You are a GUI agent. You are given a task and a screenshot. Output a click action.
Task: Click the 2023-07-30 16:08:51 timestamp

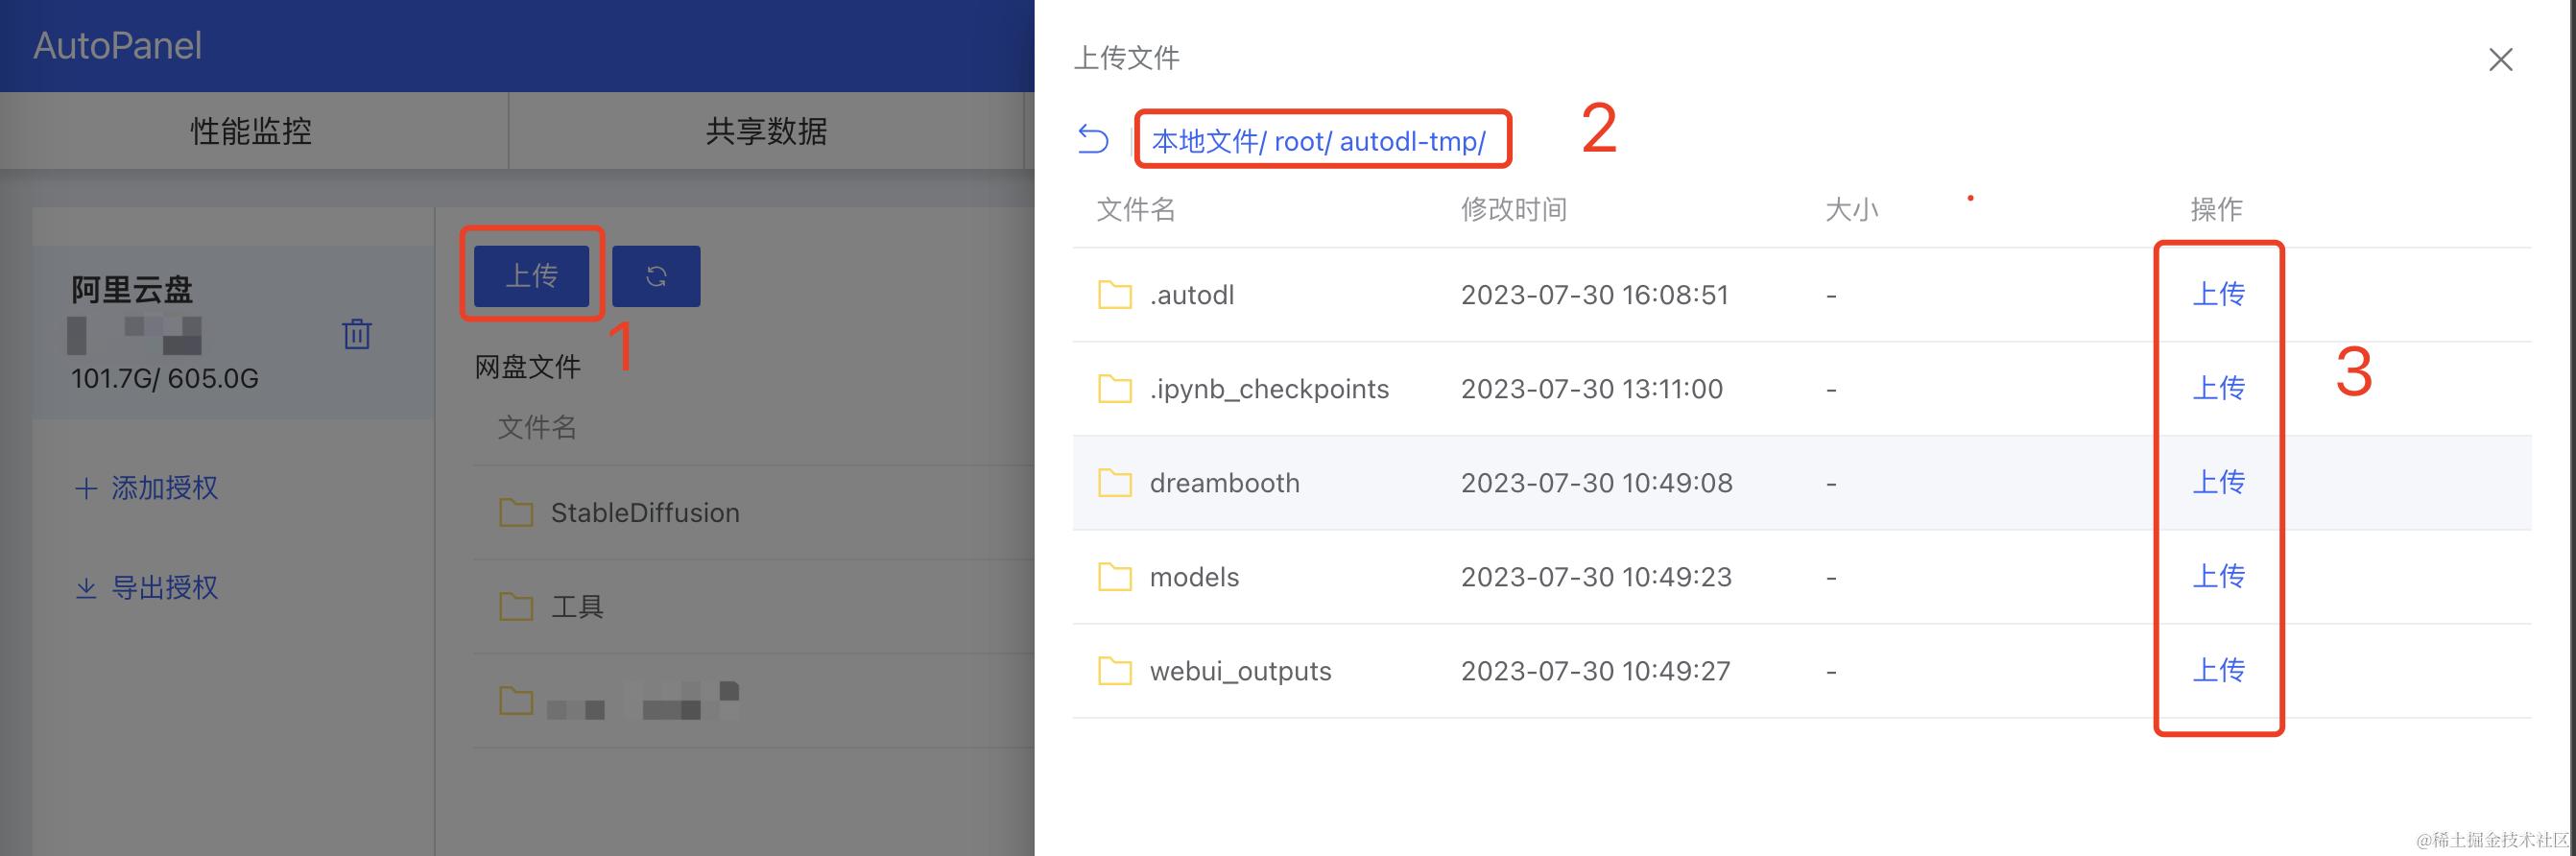click(1595, 295)
